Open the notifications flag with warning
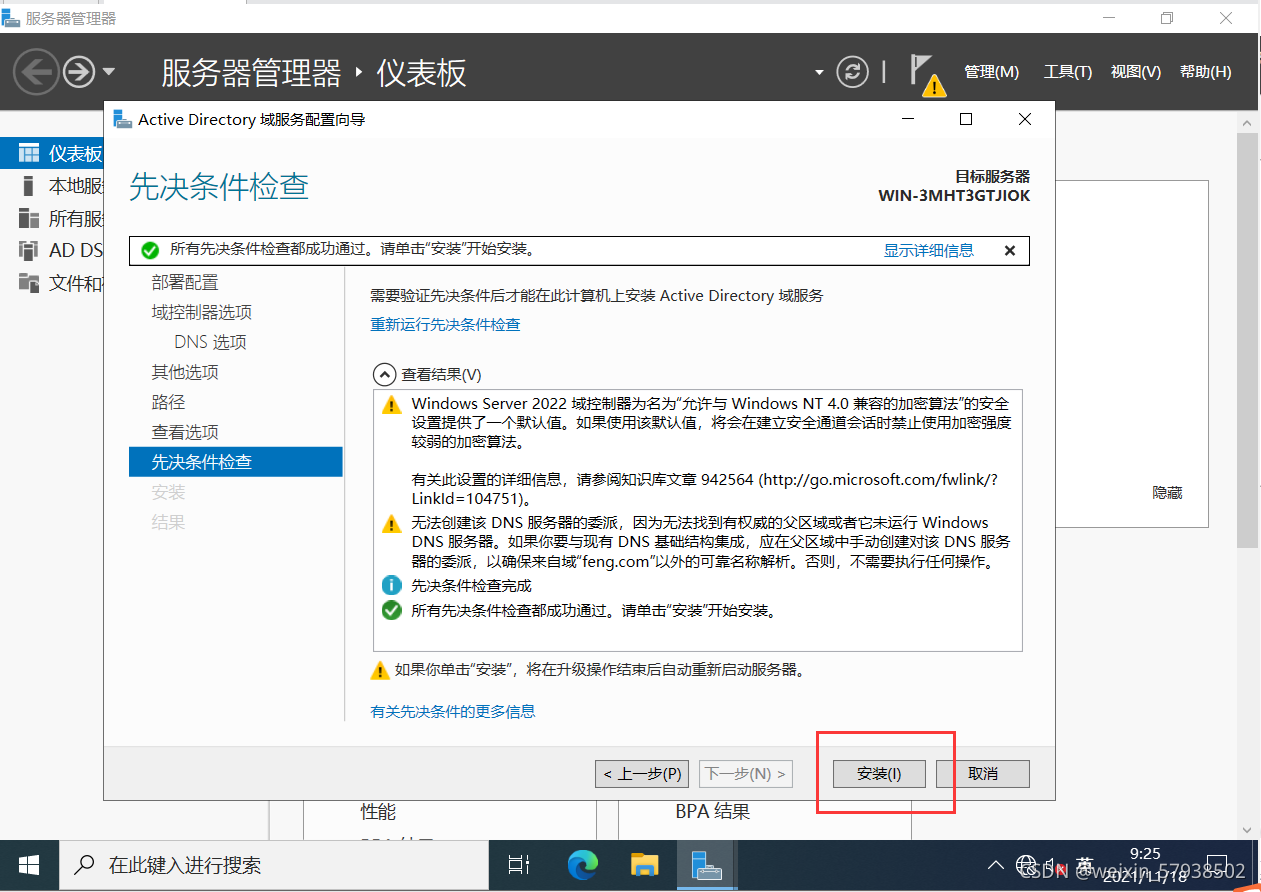The width and height of the screenshot is (1261, 892). click(927, 74)
